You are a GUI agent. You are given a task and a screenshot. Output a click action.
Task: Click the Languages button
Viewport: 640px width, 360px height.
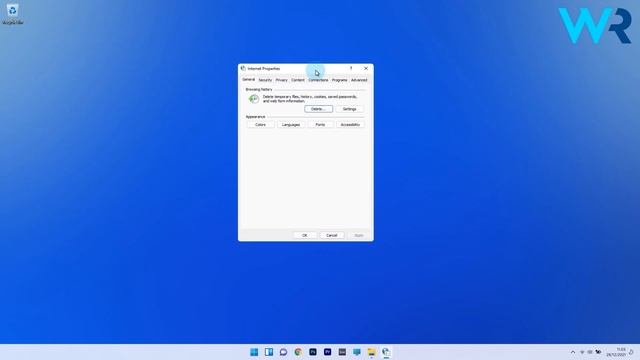click(291, 124)
